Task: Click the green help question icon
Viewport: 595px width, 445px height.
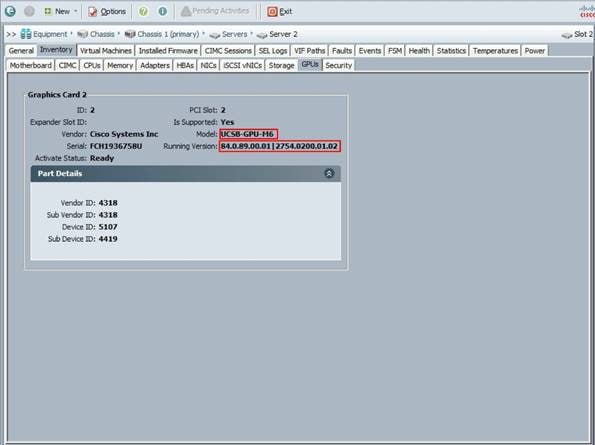Action: (x=143, y=11)
